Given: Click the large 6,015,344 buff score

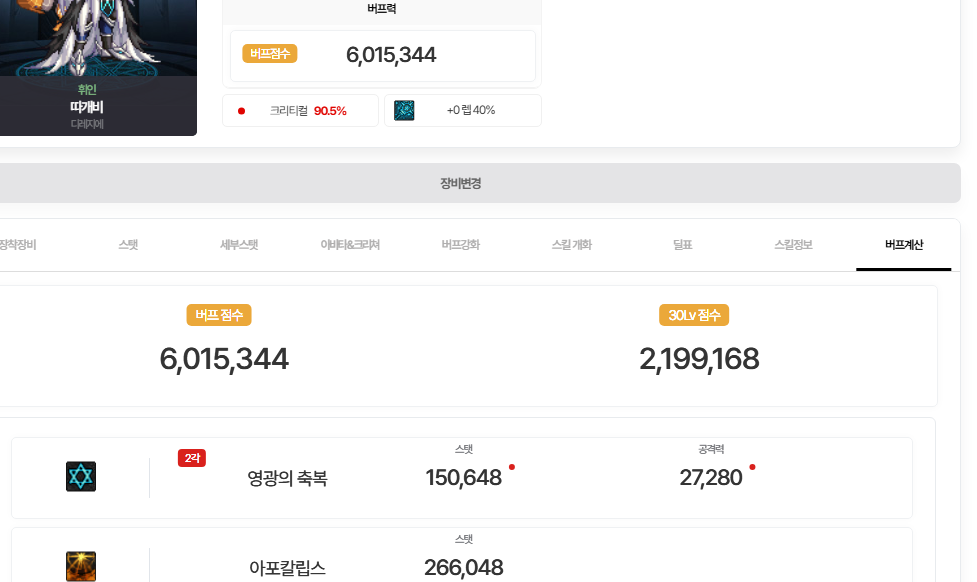Looking at the screenshot, I should 224,359.
